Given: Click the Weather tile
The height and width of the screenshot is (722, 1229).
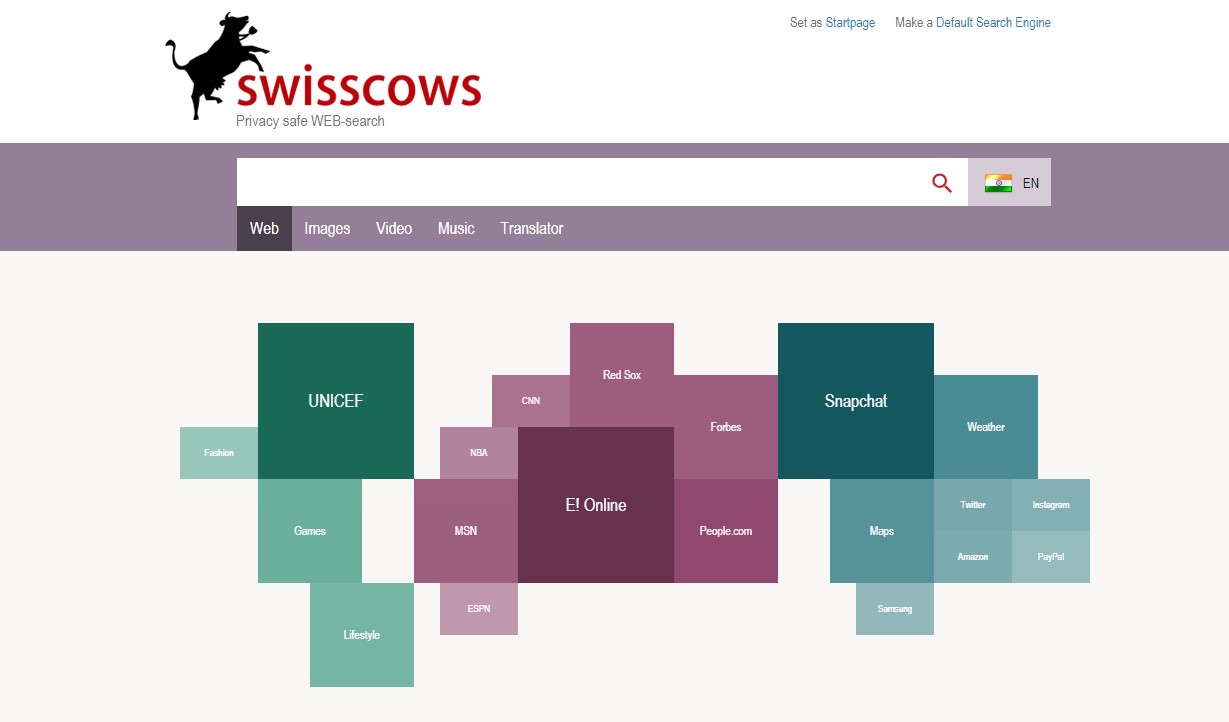Looking at the screenshot, I should tap(986, 427).
